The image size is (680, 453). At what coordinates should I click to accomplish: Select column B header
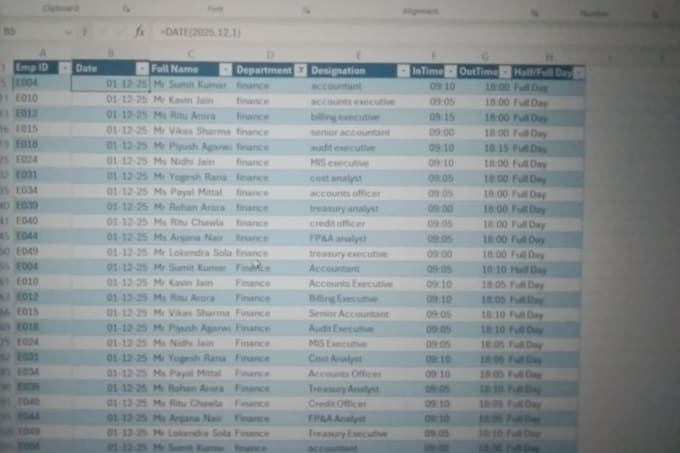[111, 53]
